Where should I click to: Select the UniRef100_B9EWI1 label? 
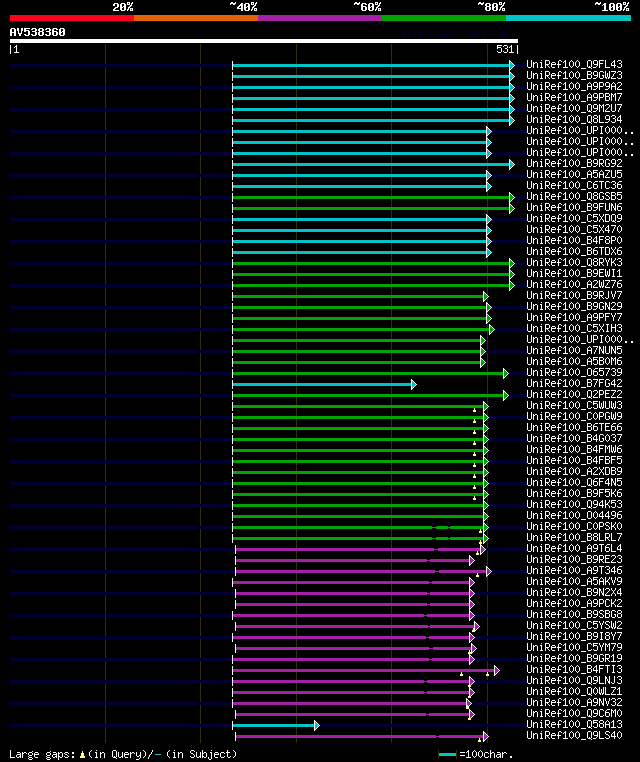click(x=574, y=273)
